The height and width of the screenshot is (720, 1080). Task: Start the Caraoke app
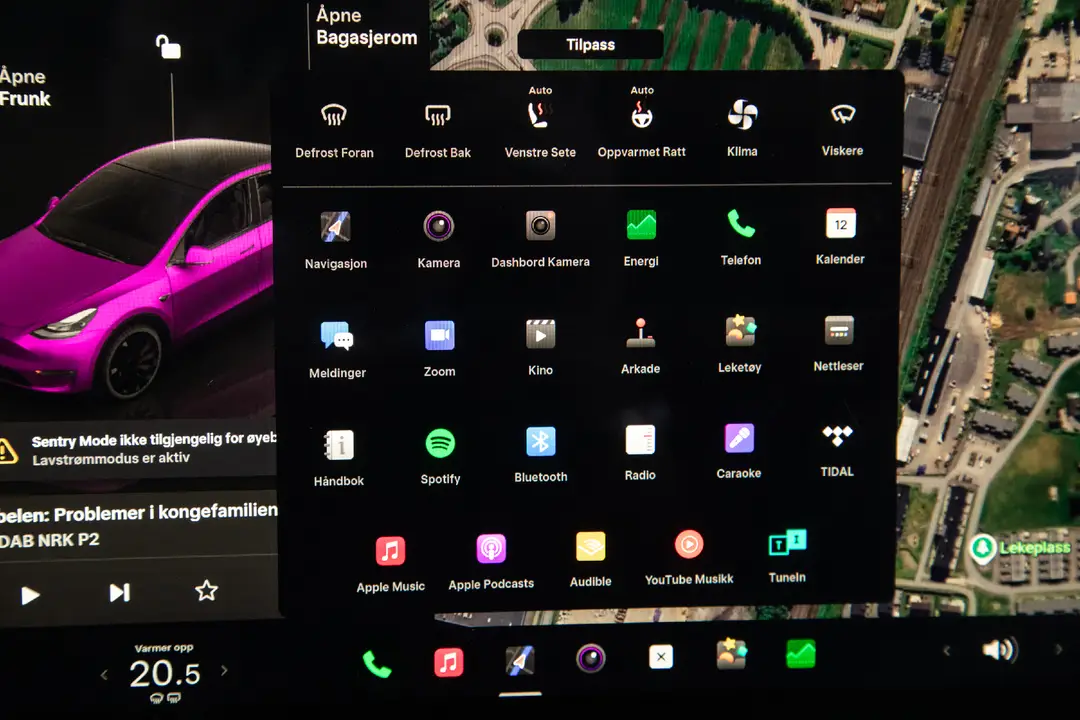coord(738,438)
